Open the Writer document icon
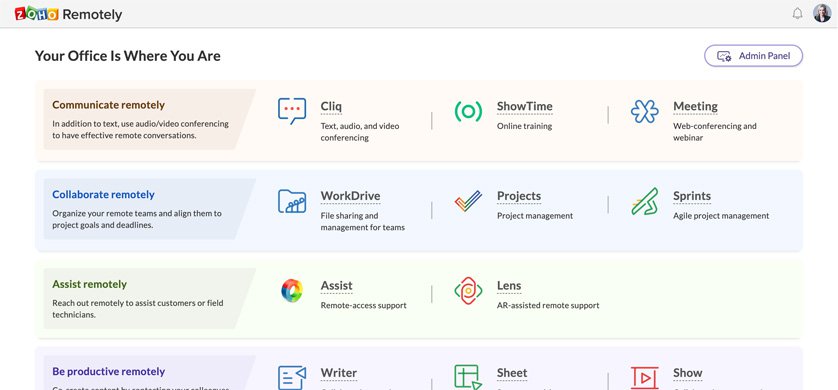 pos(292,378)
